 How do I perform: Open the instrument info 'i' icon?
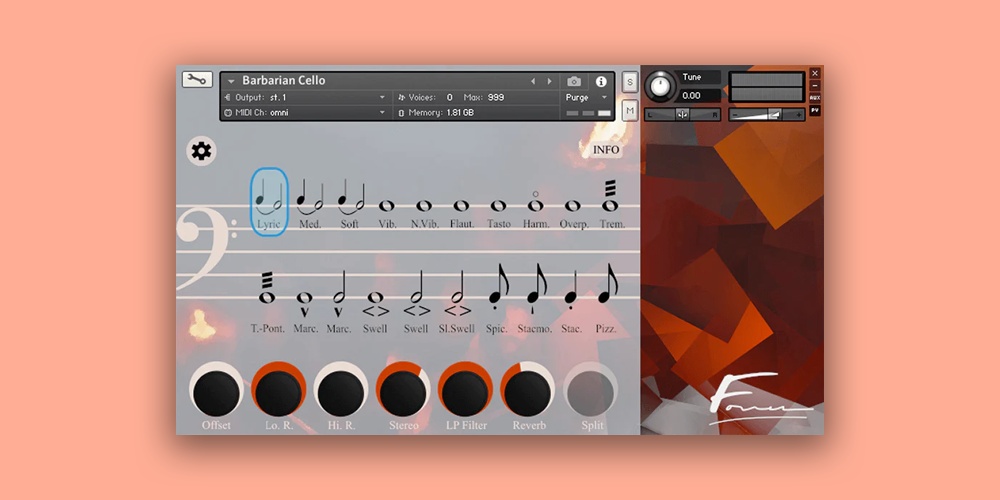(x=601, y=81)
